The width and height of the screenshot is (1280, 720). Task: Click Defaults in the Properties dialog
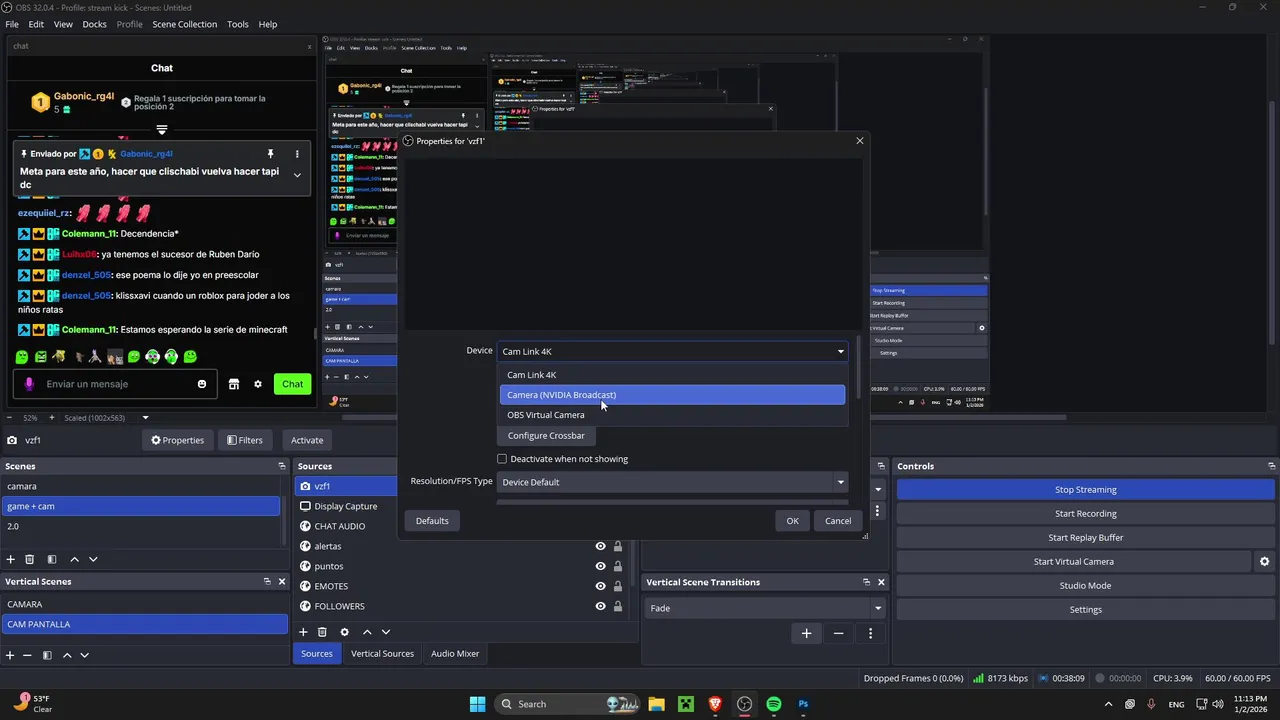pos(432,521)
